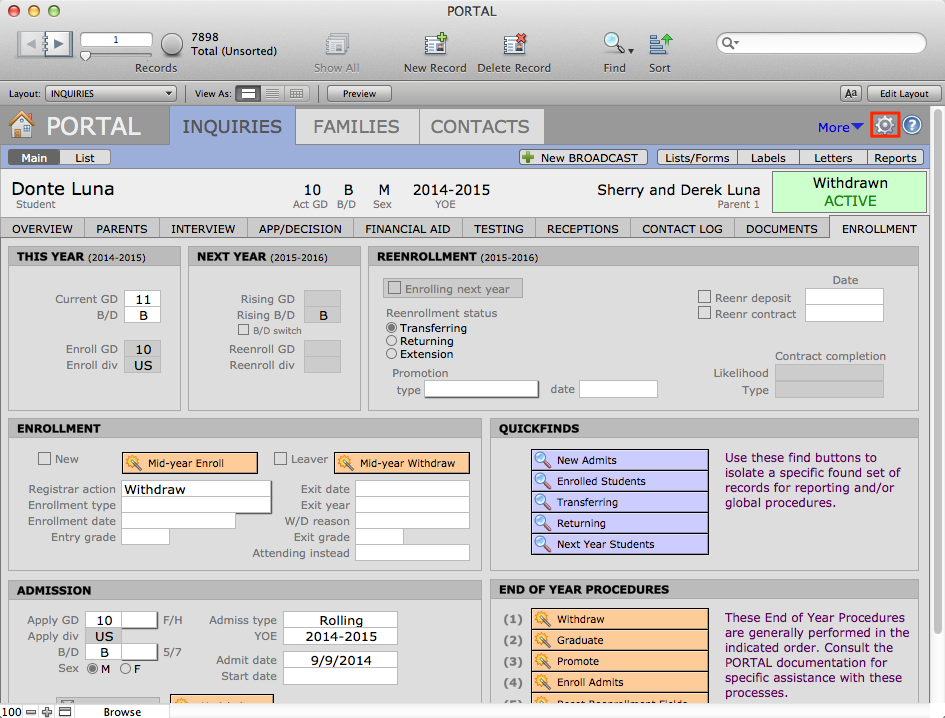Click the PORTAL home house icon
This screenshot has height=718, width=945.
(22, 125)
